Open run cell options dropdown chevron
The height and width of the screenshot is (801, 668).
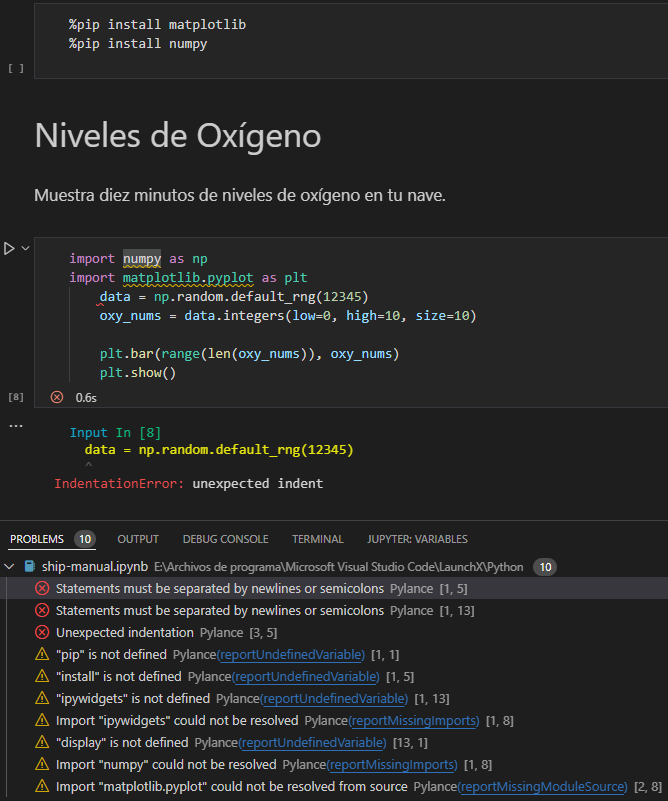click(25, 248)
